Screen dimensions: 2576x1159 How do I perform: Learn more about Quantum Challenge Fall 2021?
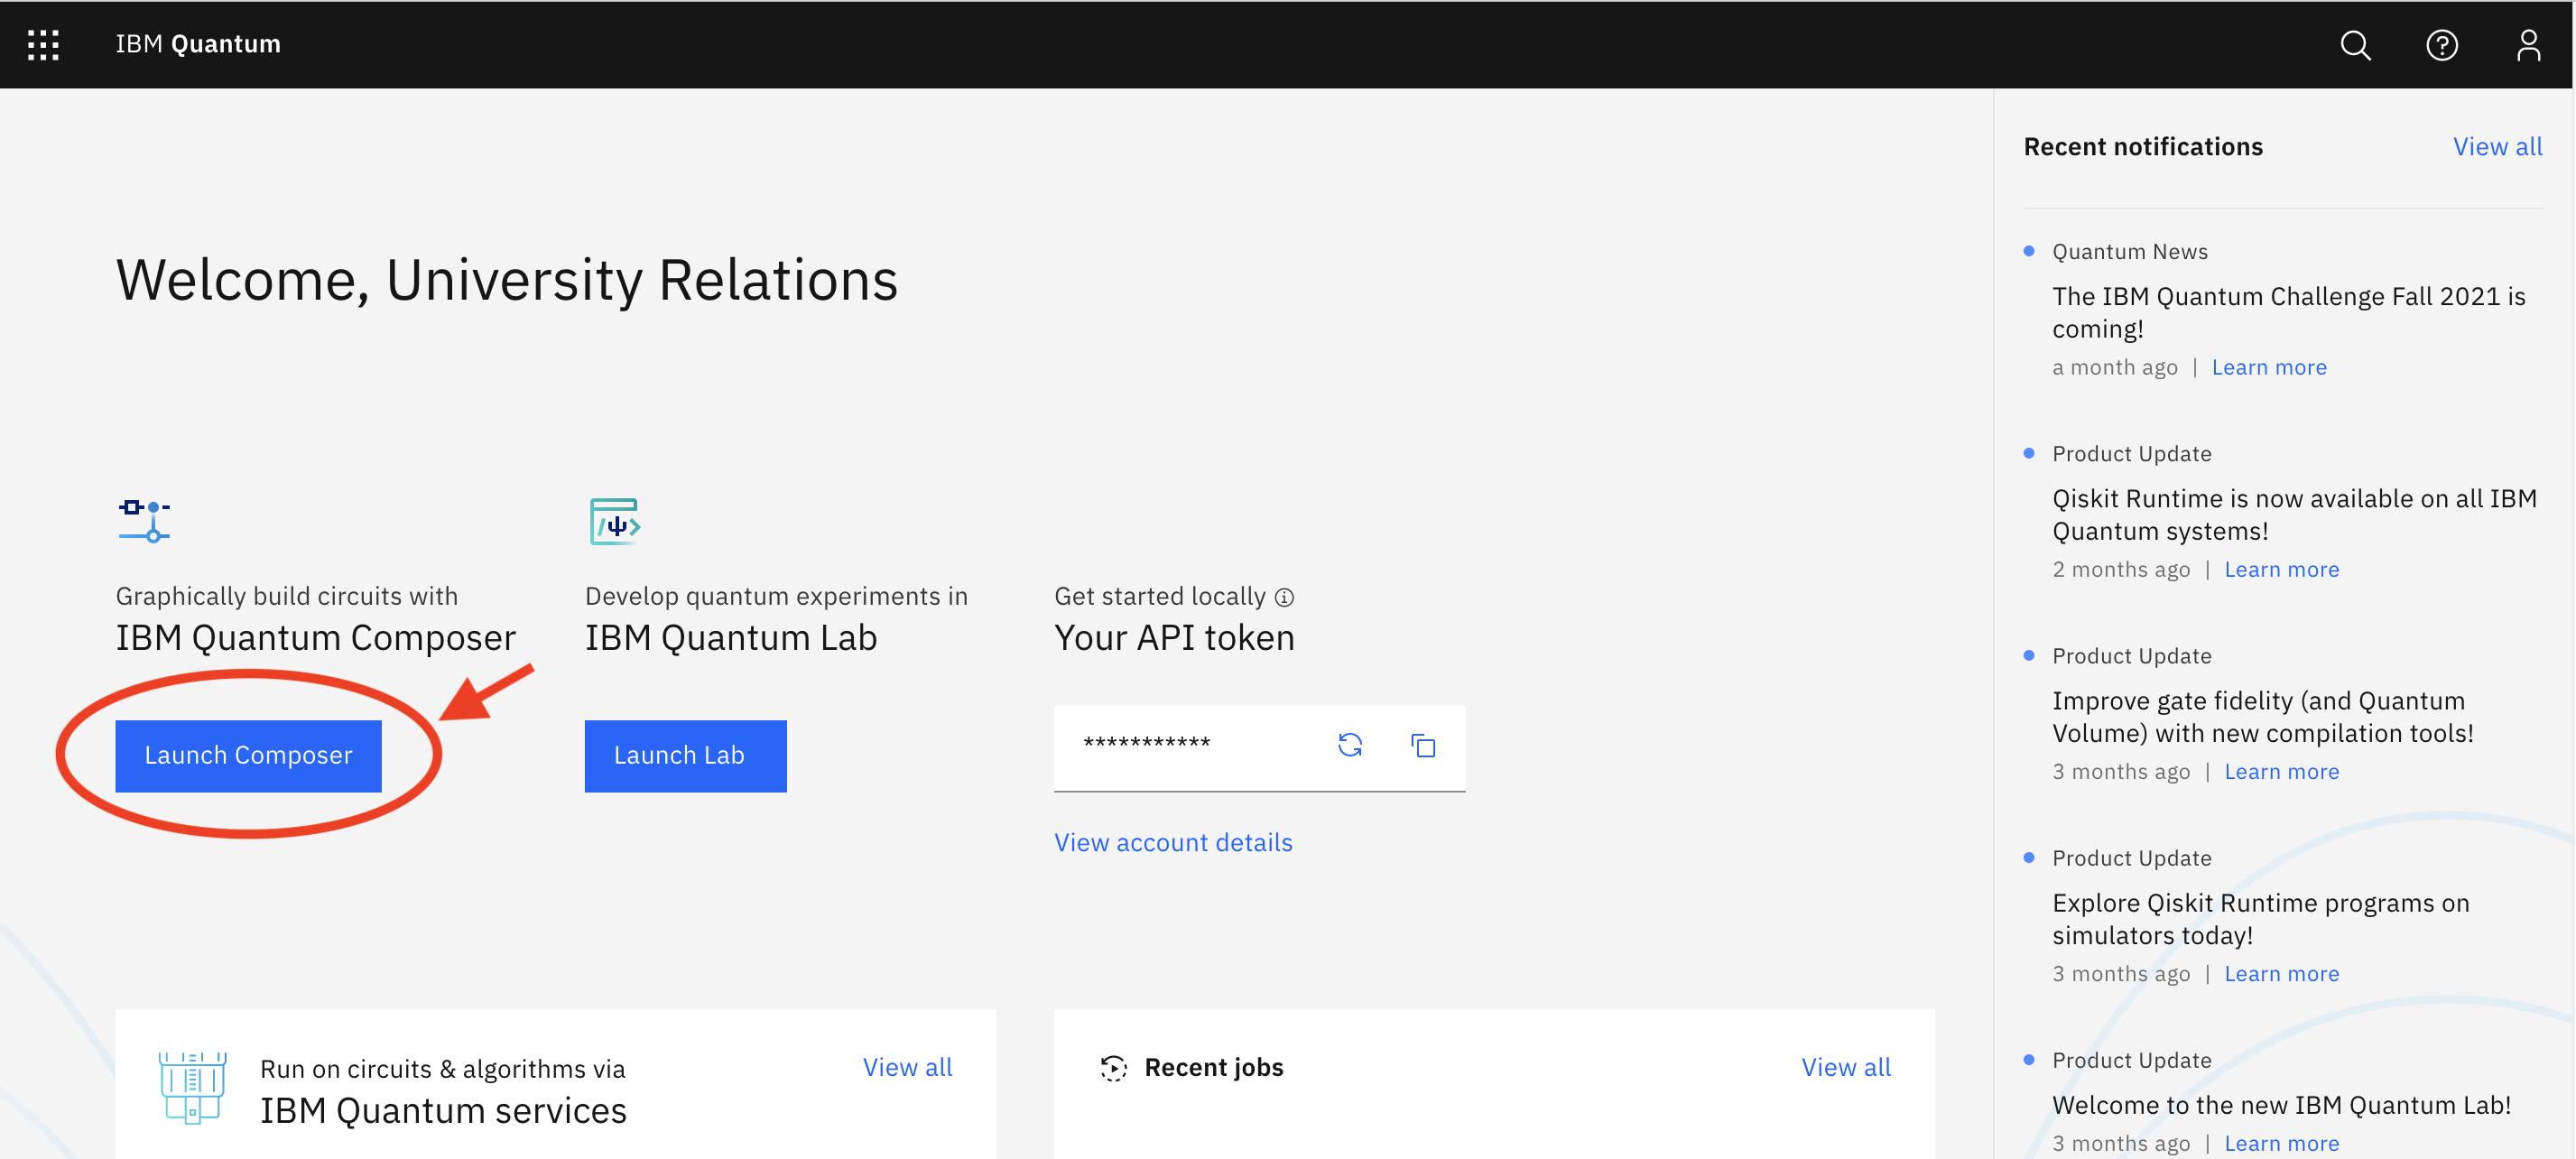pyautogui.click(x=2268, y=367)
